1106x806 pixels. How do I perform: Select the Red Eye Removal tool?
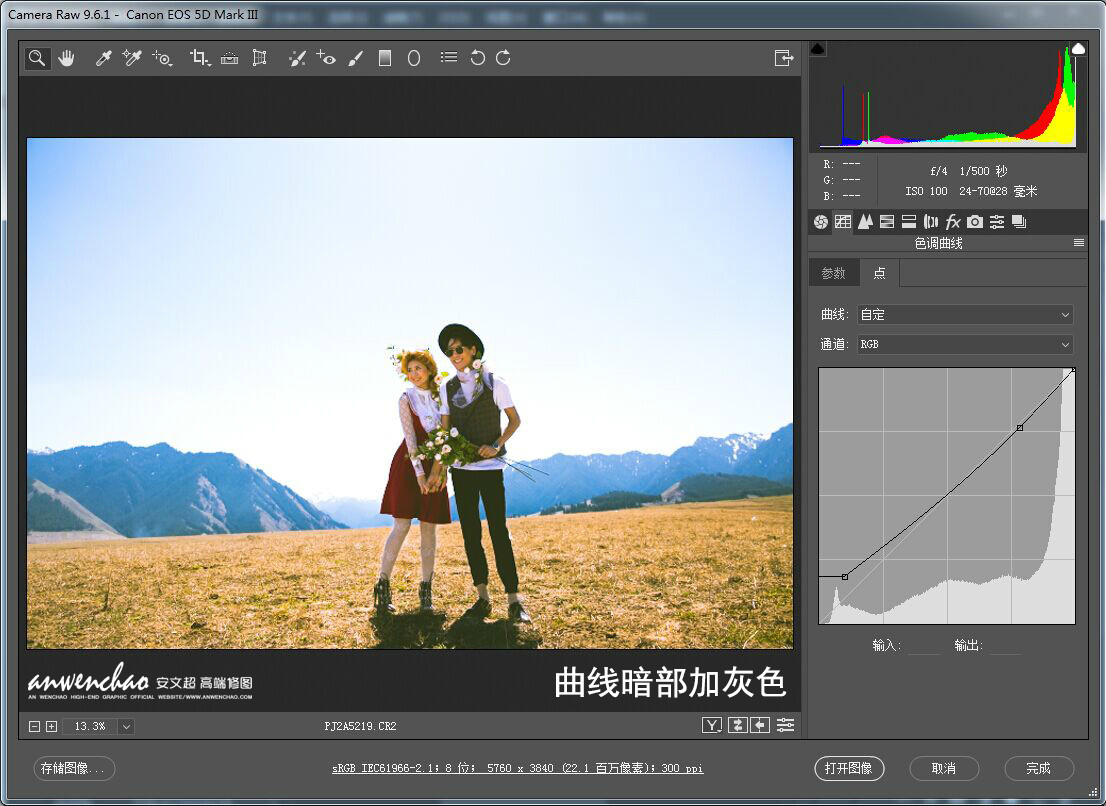326,58
